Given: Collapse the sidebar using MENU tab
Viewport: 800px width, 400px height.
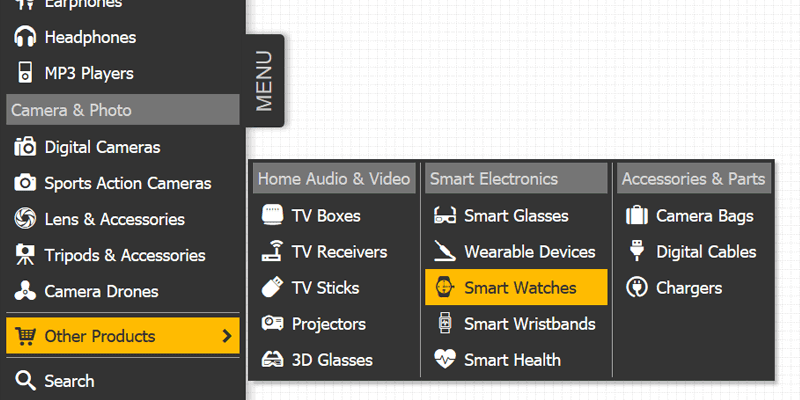Looking at the screenshot, I should pyautogui.click(x=264, y=81).
